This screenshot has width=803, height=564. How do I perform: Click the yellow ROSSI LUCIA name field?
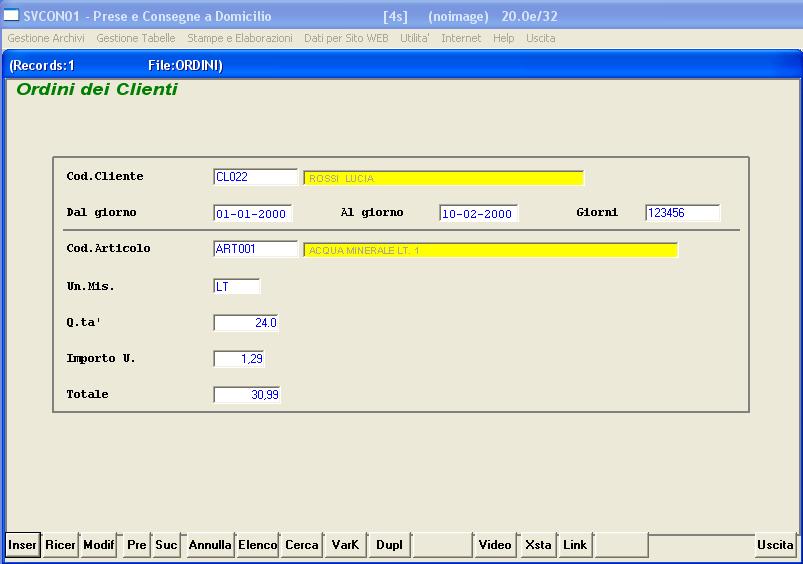point(443,178)
